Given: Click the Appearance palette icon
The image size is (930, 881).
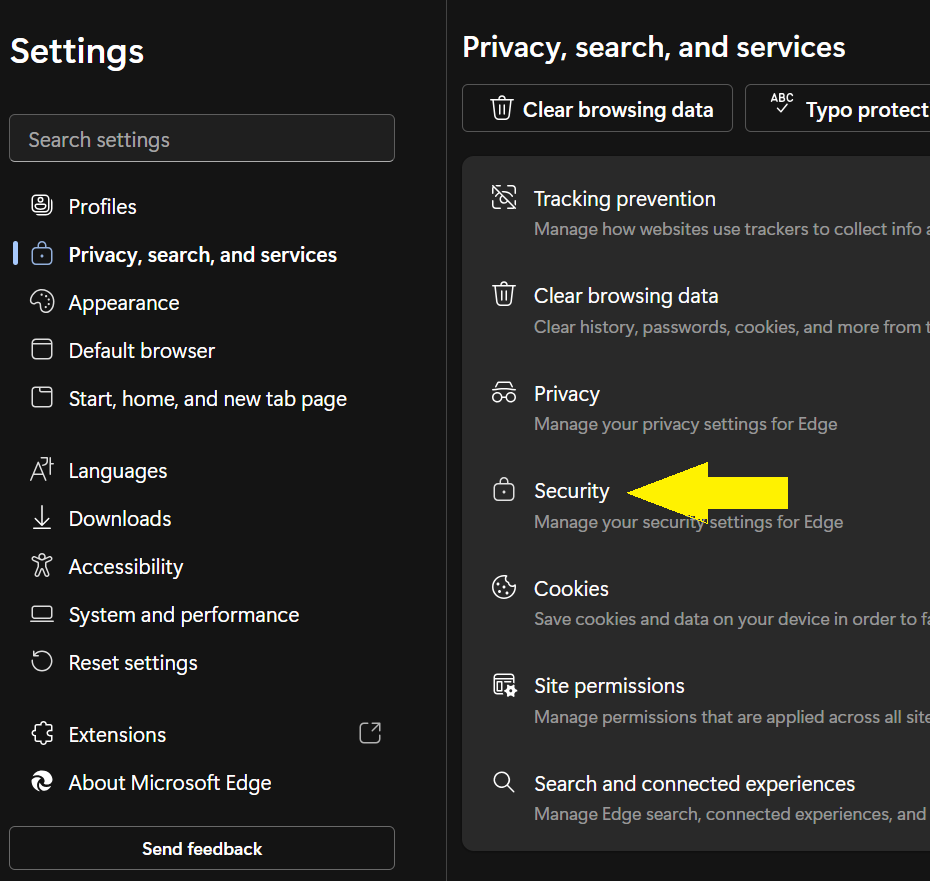Looking at the screenshot, I should [42, 301].
